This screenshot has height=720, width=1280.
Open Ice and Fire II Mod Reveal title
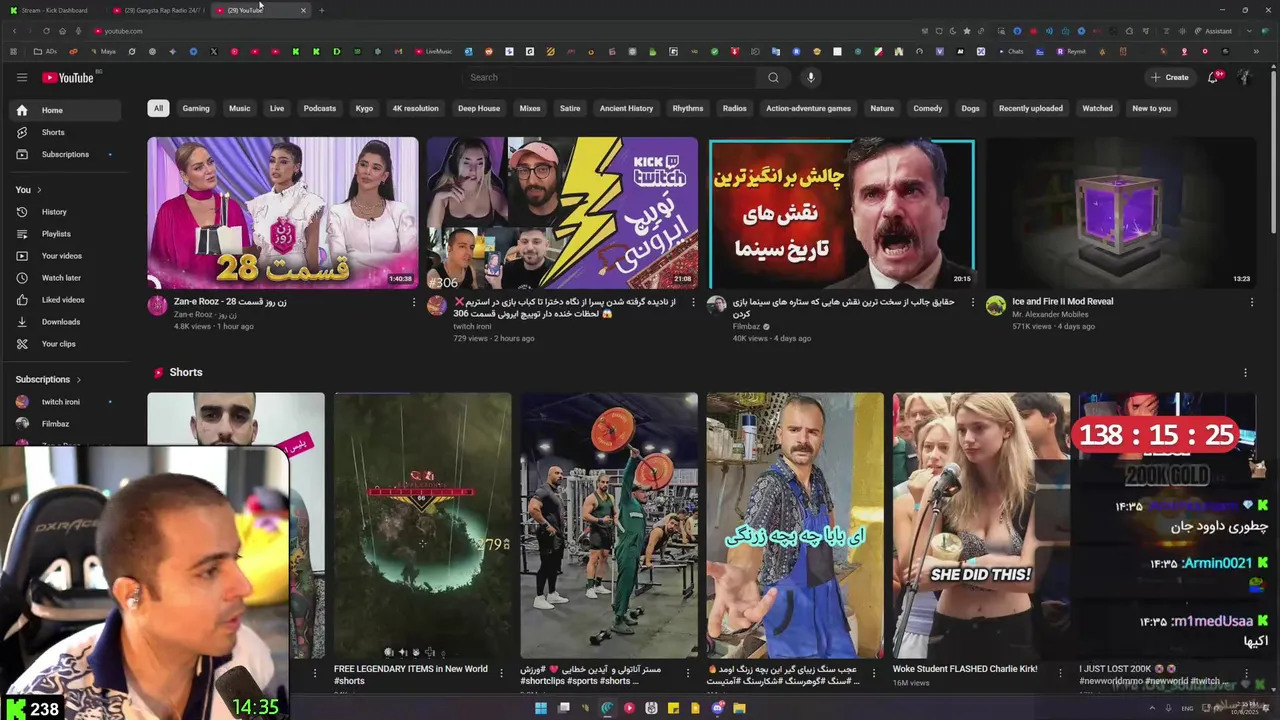click(x=1062, y=301)
